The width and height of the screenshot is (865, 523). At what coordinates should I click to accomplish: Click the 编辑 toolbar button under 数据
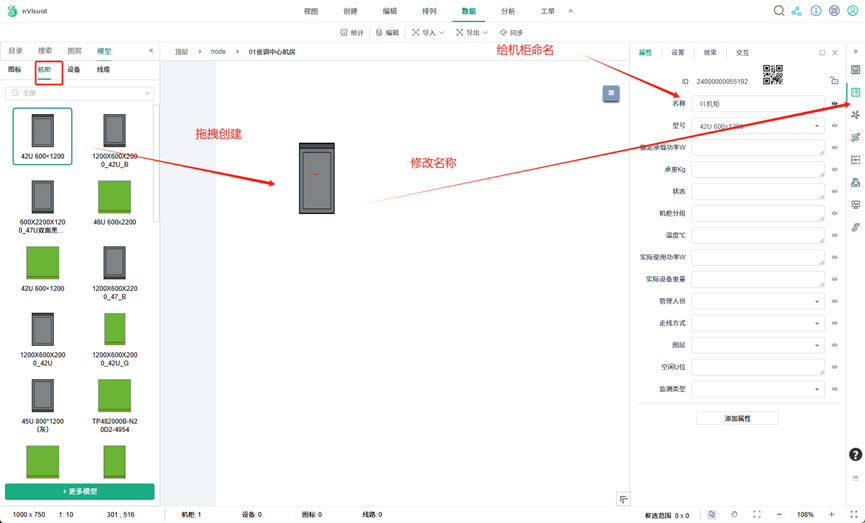pos(387,33)
